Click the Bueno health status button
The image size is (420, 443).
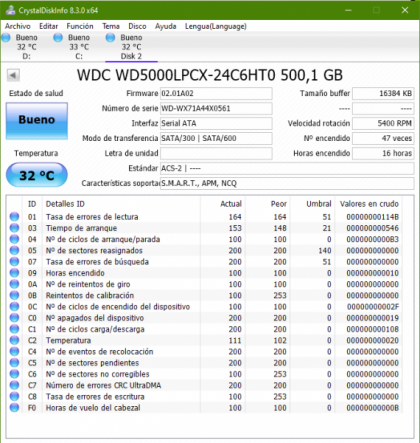pyautogui.click(x=37, y=121)
